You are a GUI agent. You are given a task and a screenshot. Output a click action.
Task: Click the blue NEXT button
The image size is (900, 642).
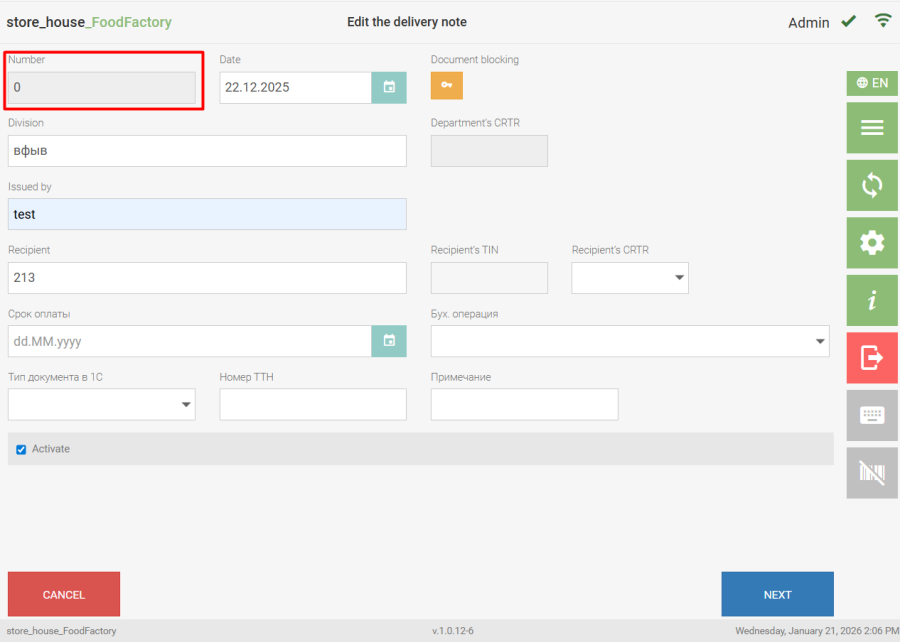[777, 595]
